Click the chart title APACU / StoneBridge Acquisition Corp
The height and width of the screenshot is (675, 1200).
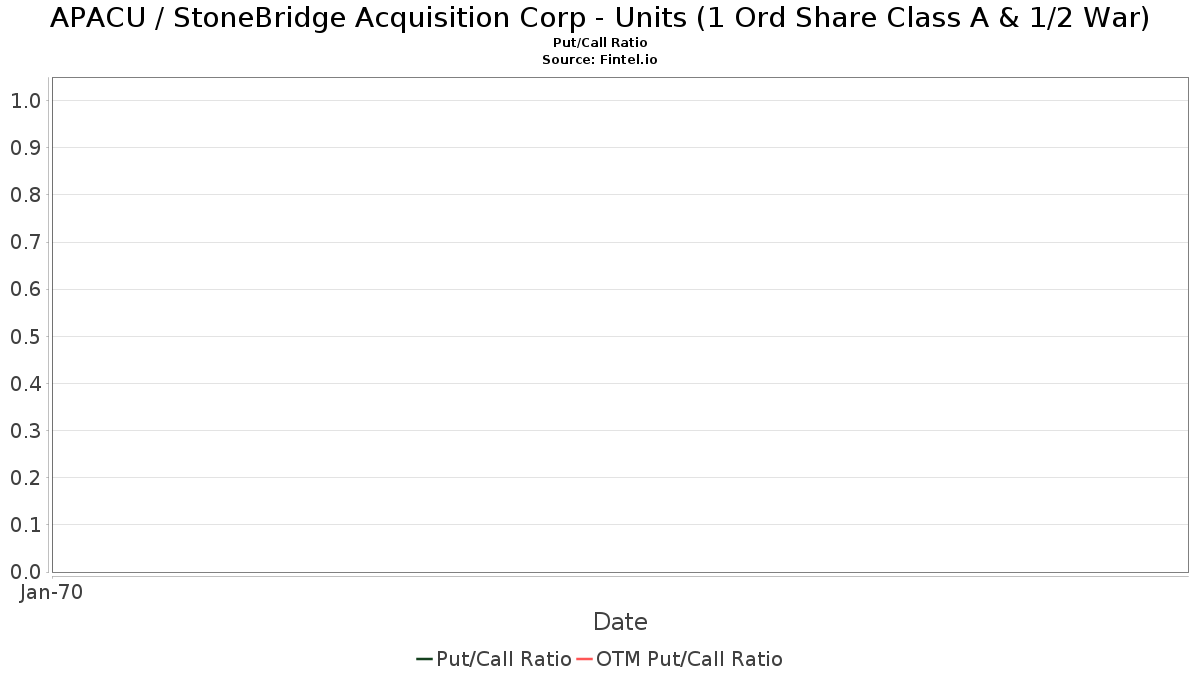pyautogui.click(x=600, y=18)
